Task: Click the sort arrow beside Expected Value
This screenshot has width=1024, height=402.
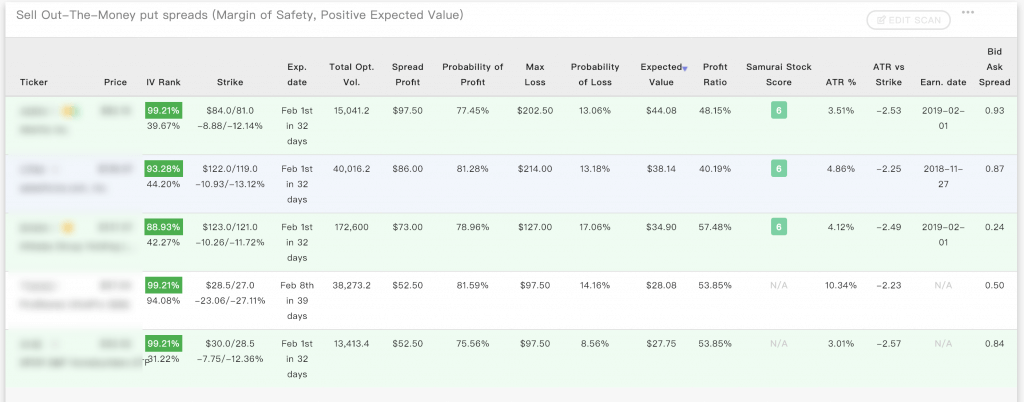Action: (x=684, y=68)
